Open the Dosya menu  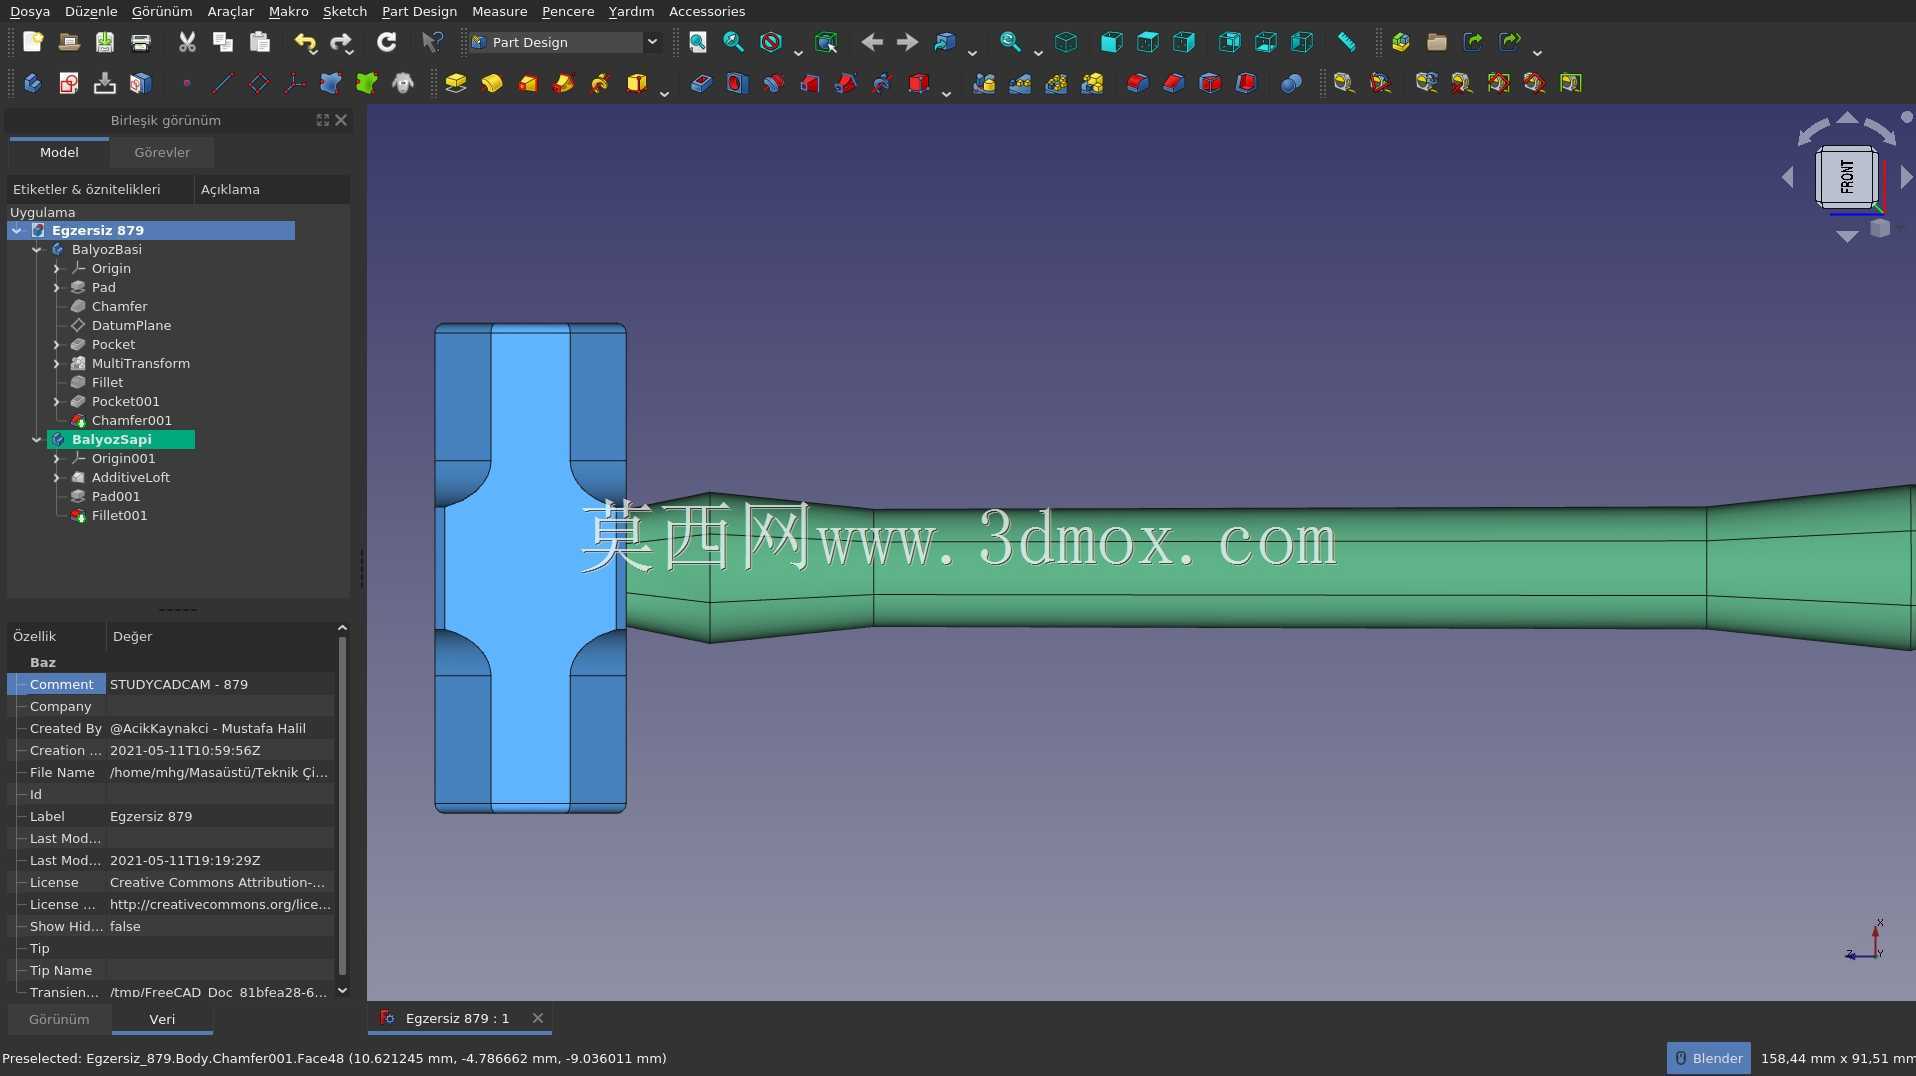(30, 11)
